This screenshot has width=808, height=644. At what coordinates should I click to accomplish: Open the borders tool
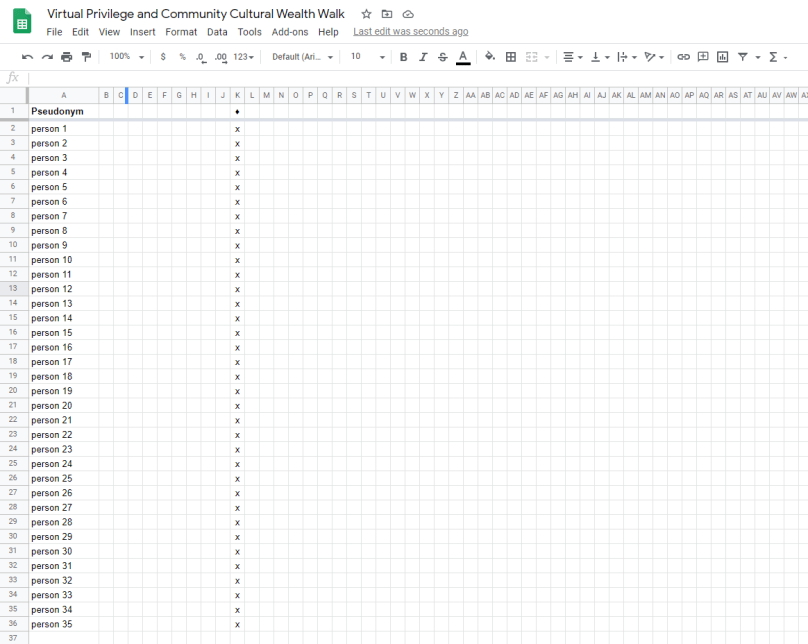point(511,57)
